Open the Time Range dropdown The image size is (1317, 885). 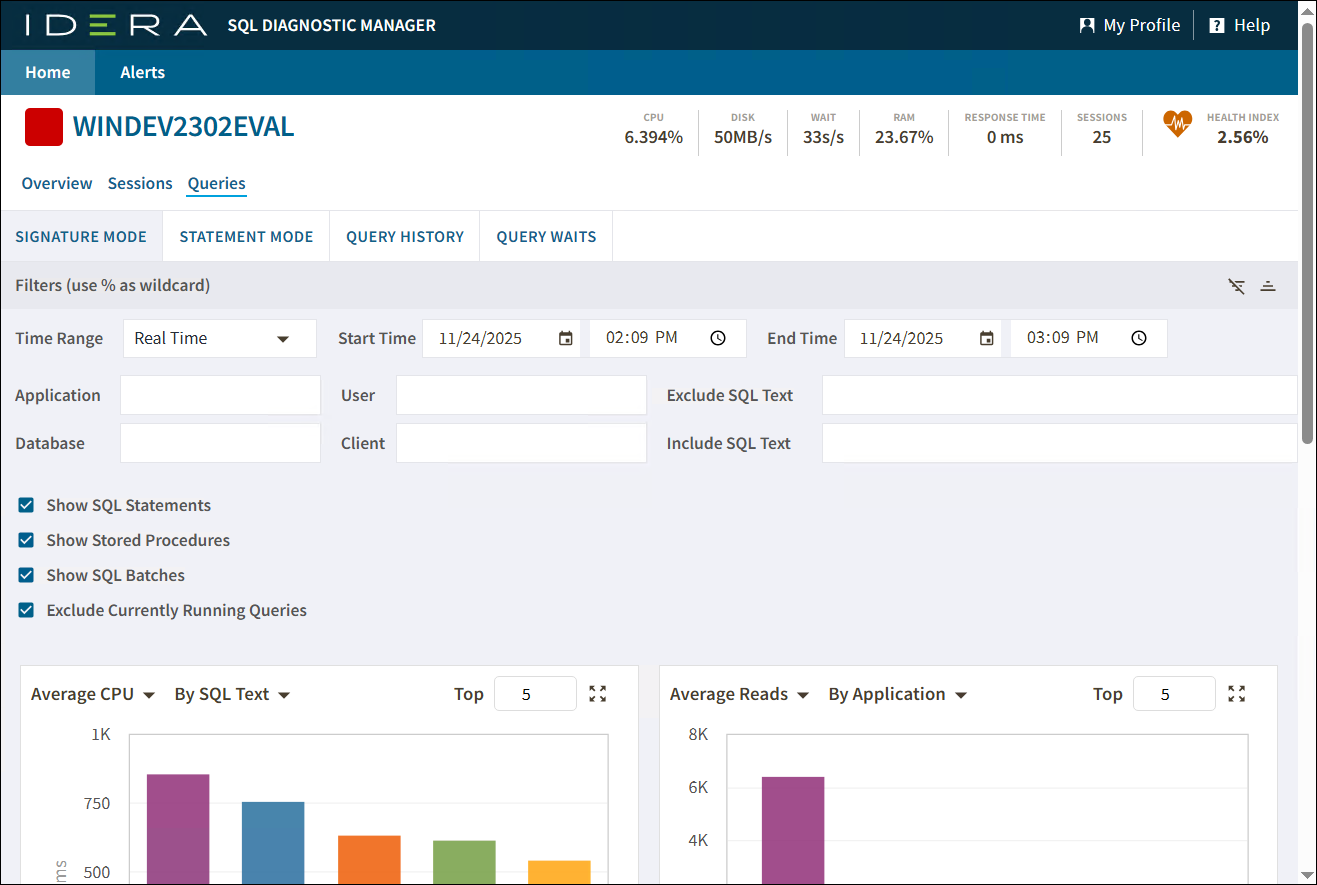(x=219, y=339)
